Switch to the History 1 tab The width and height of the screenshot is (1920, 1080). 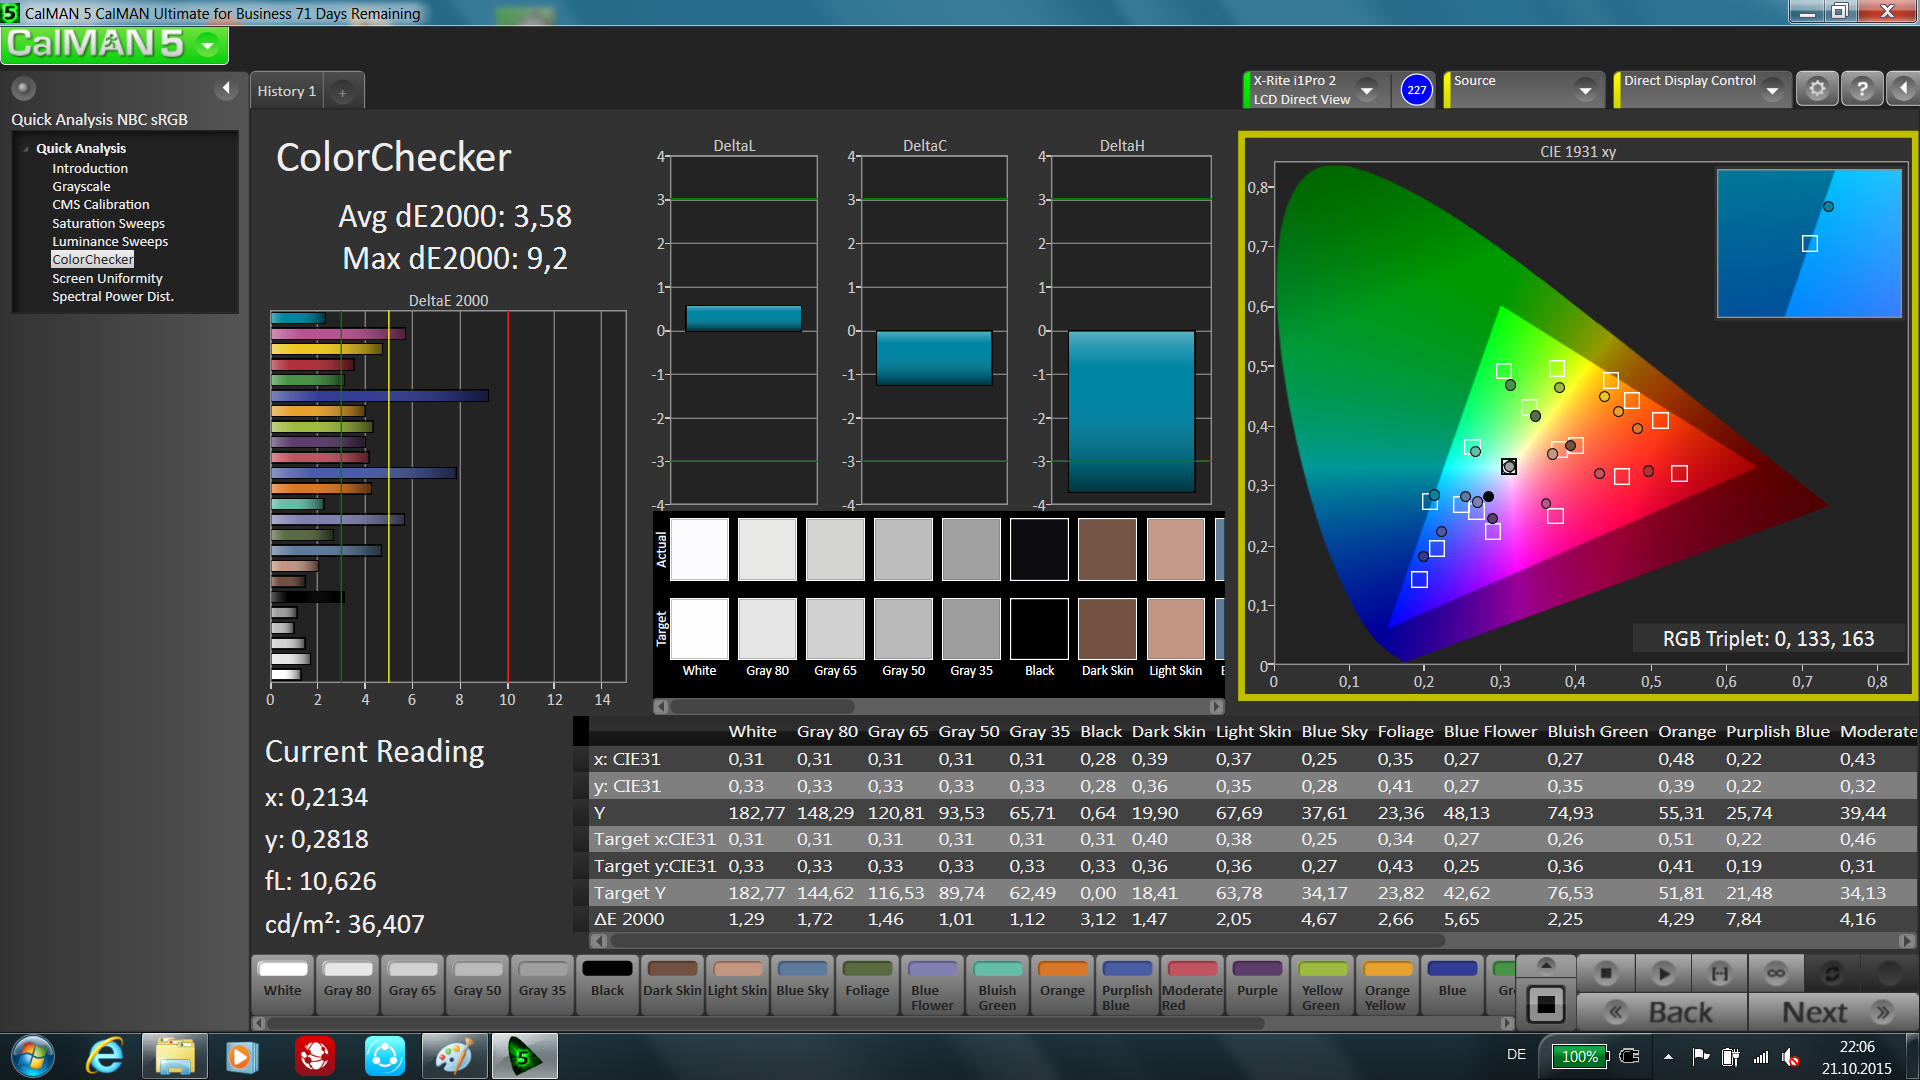click(x=286, y=91)
